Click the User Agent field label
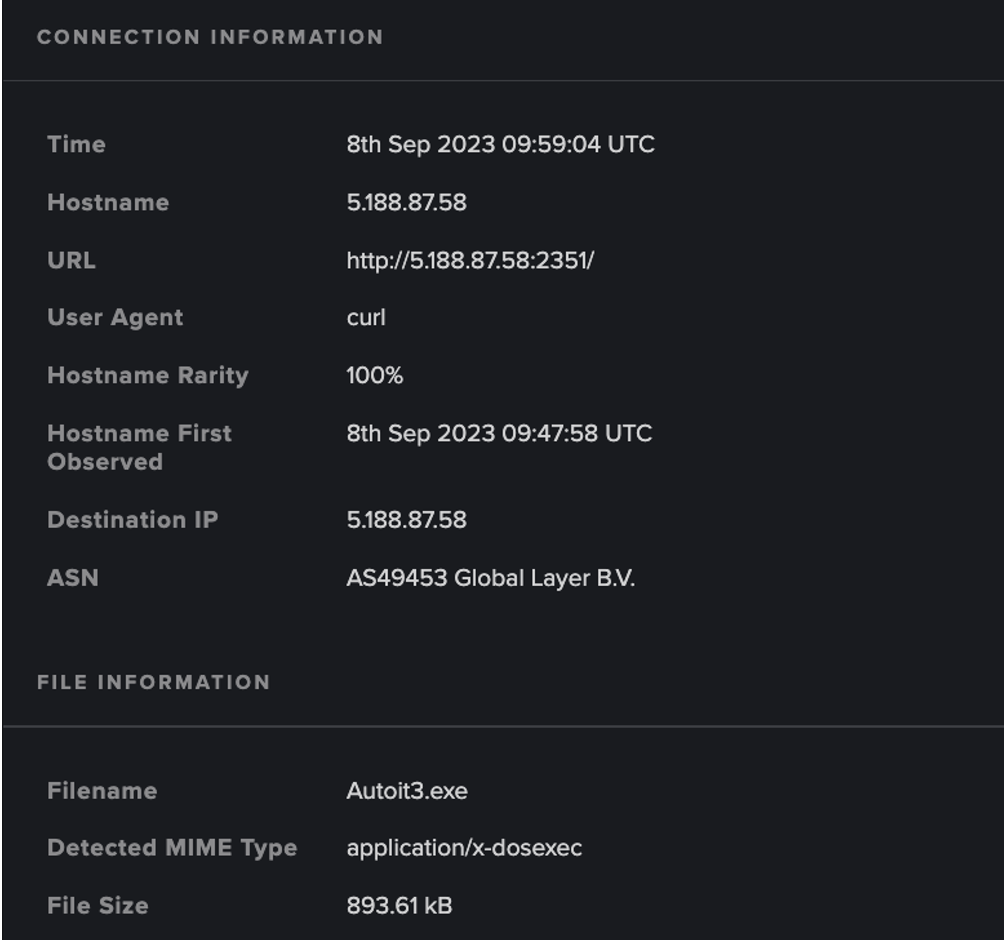 tap(115, 318)
